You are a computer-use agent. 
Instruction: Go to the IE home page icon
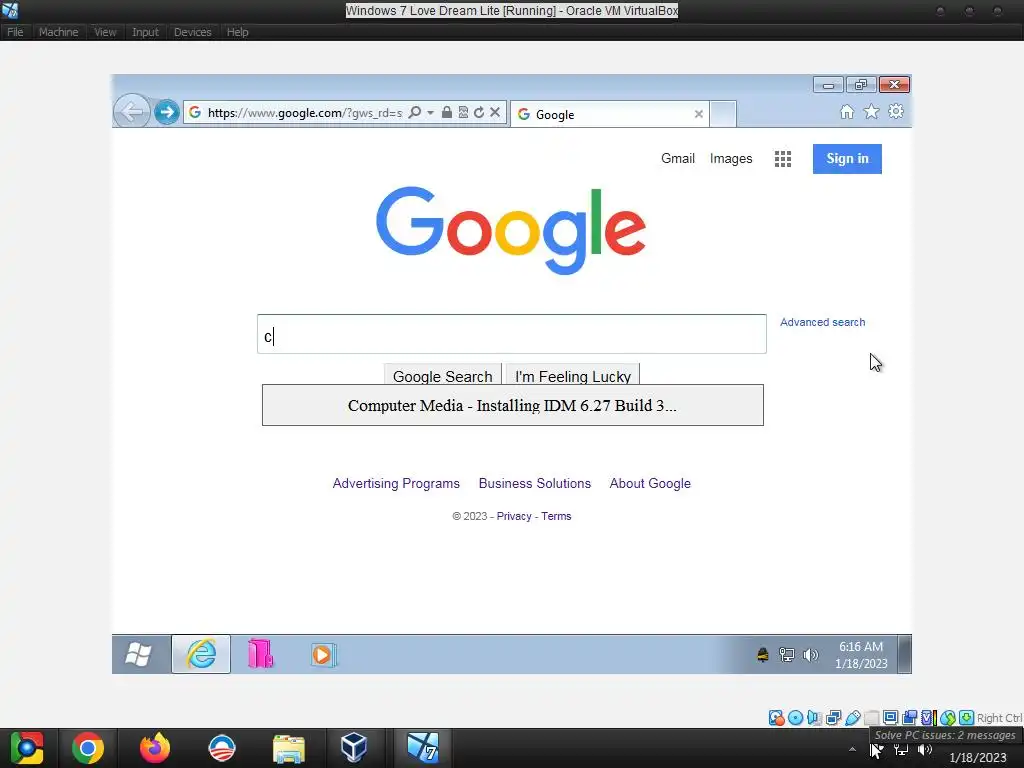pyautogui.click(x=847, y=112)
